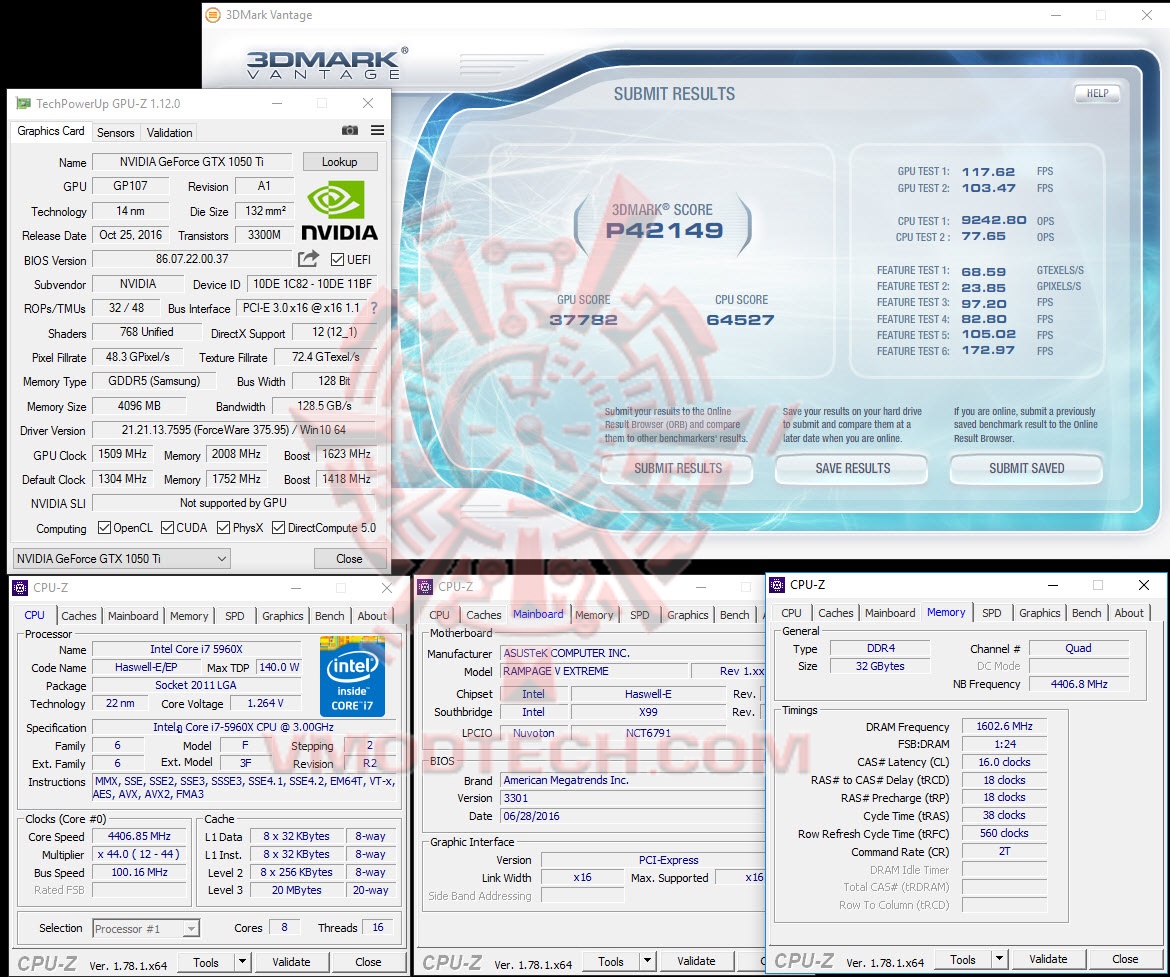1170x977 pixels.
Task: Click the BIOS Version field 86.07.22.00.37
Action: (193, 259)
